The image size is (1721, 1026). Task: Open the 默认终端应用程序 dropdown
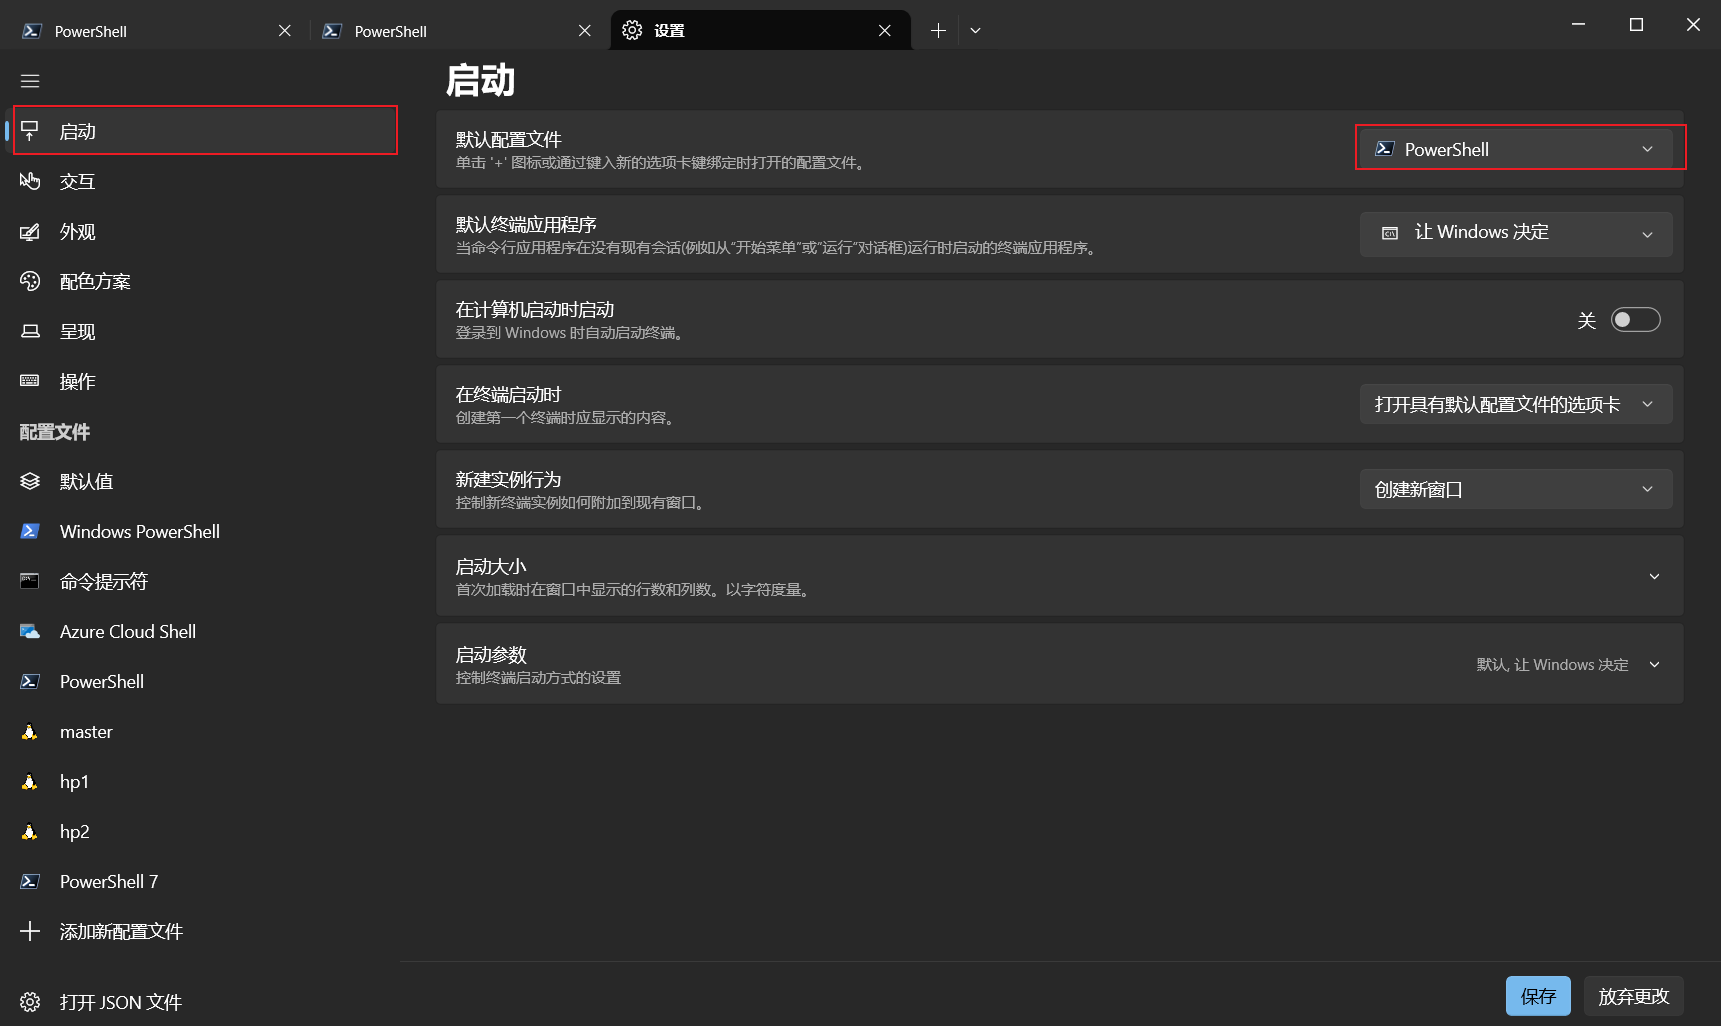(1515, 234)
